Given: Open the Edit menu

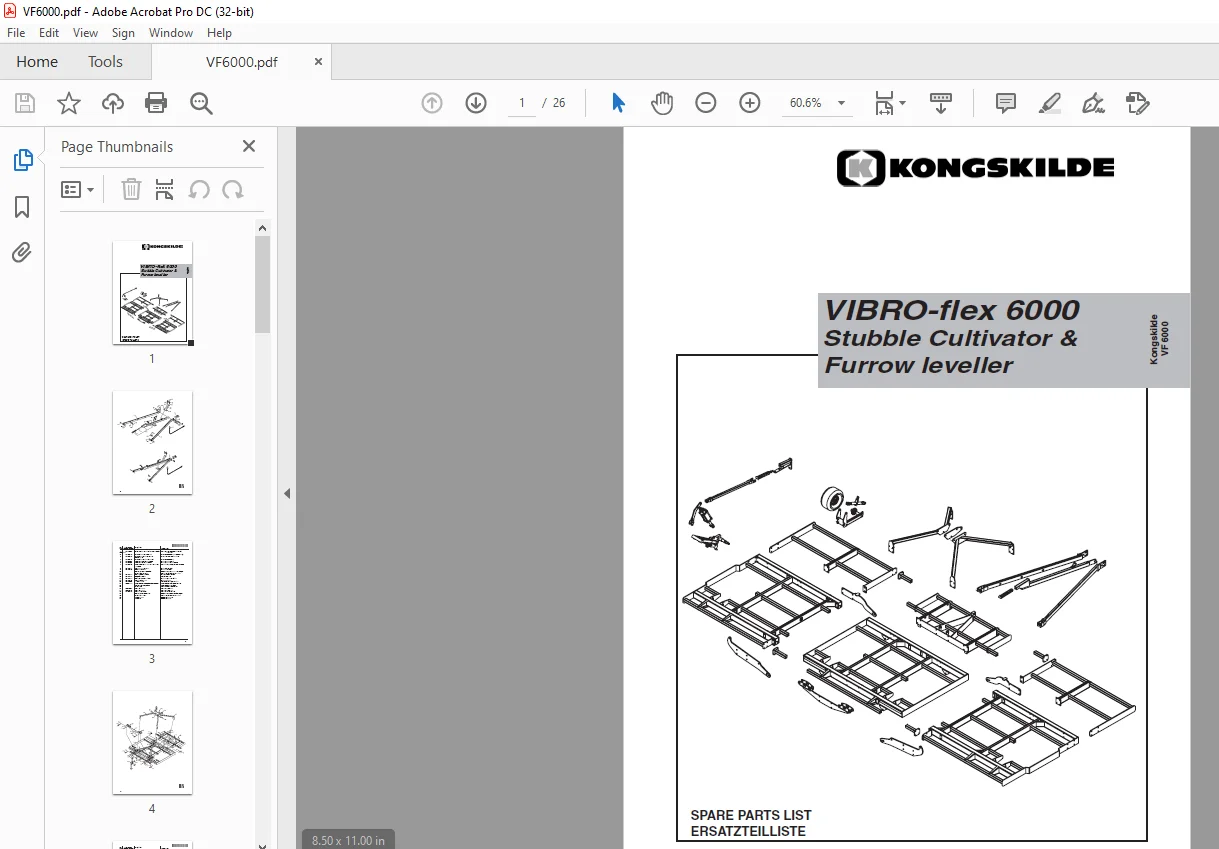Looking at the screenshot, I should coord(49,33).
